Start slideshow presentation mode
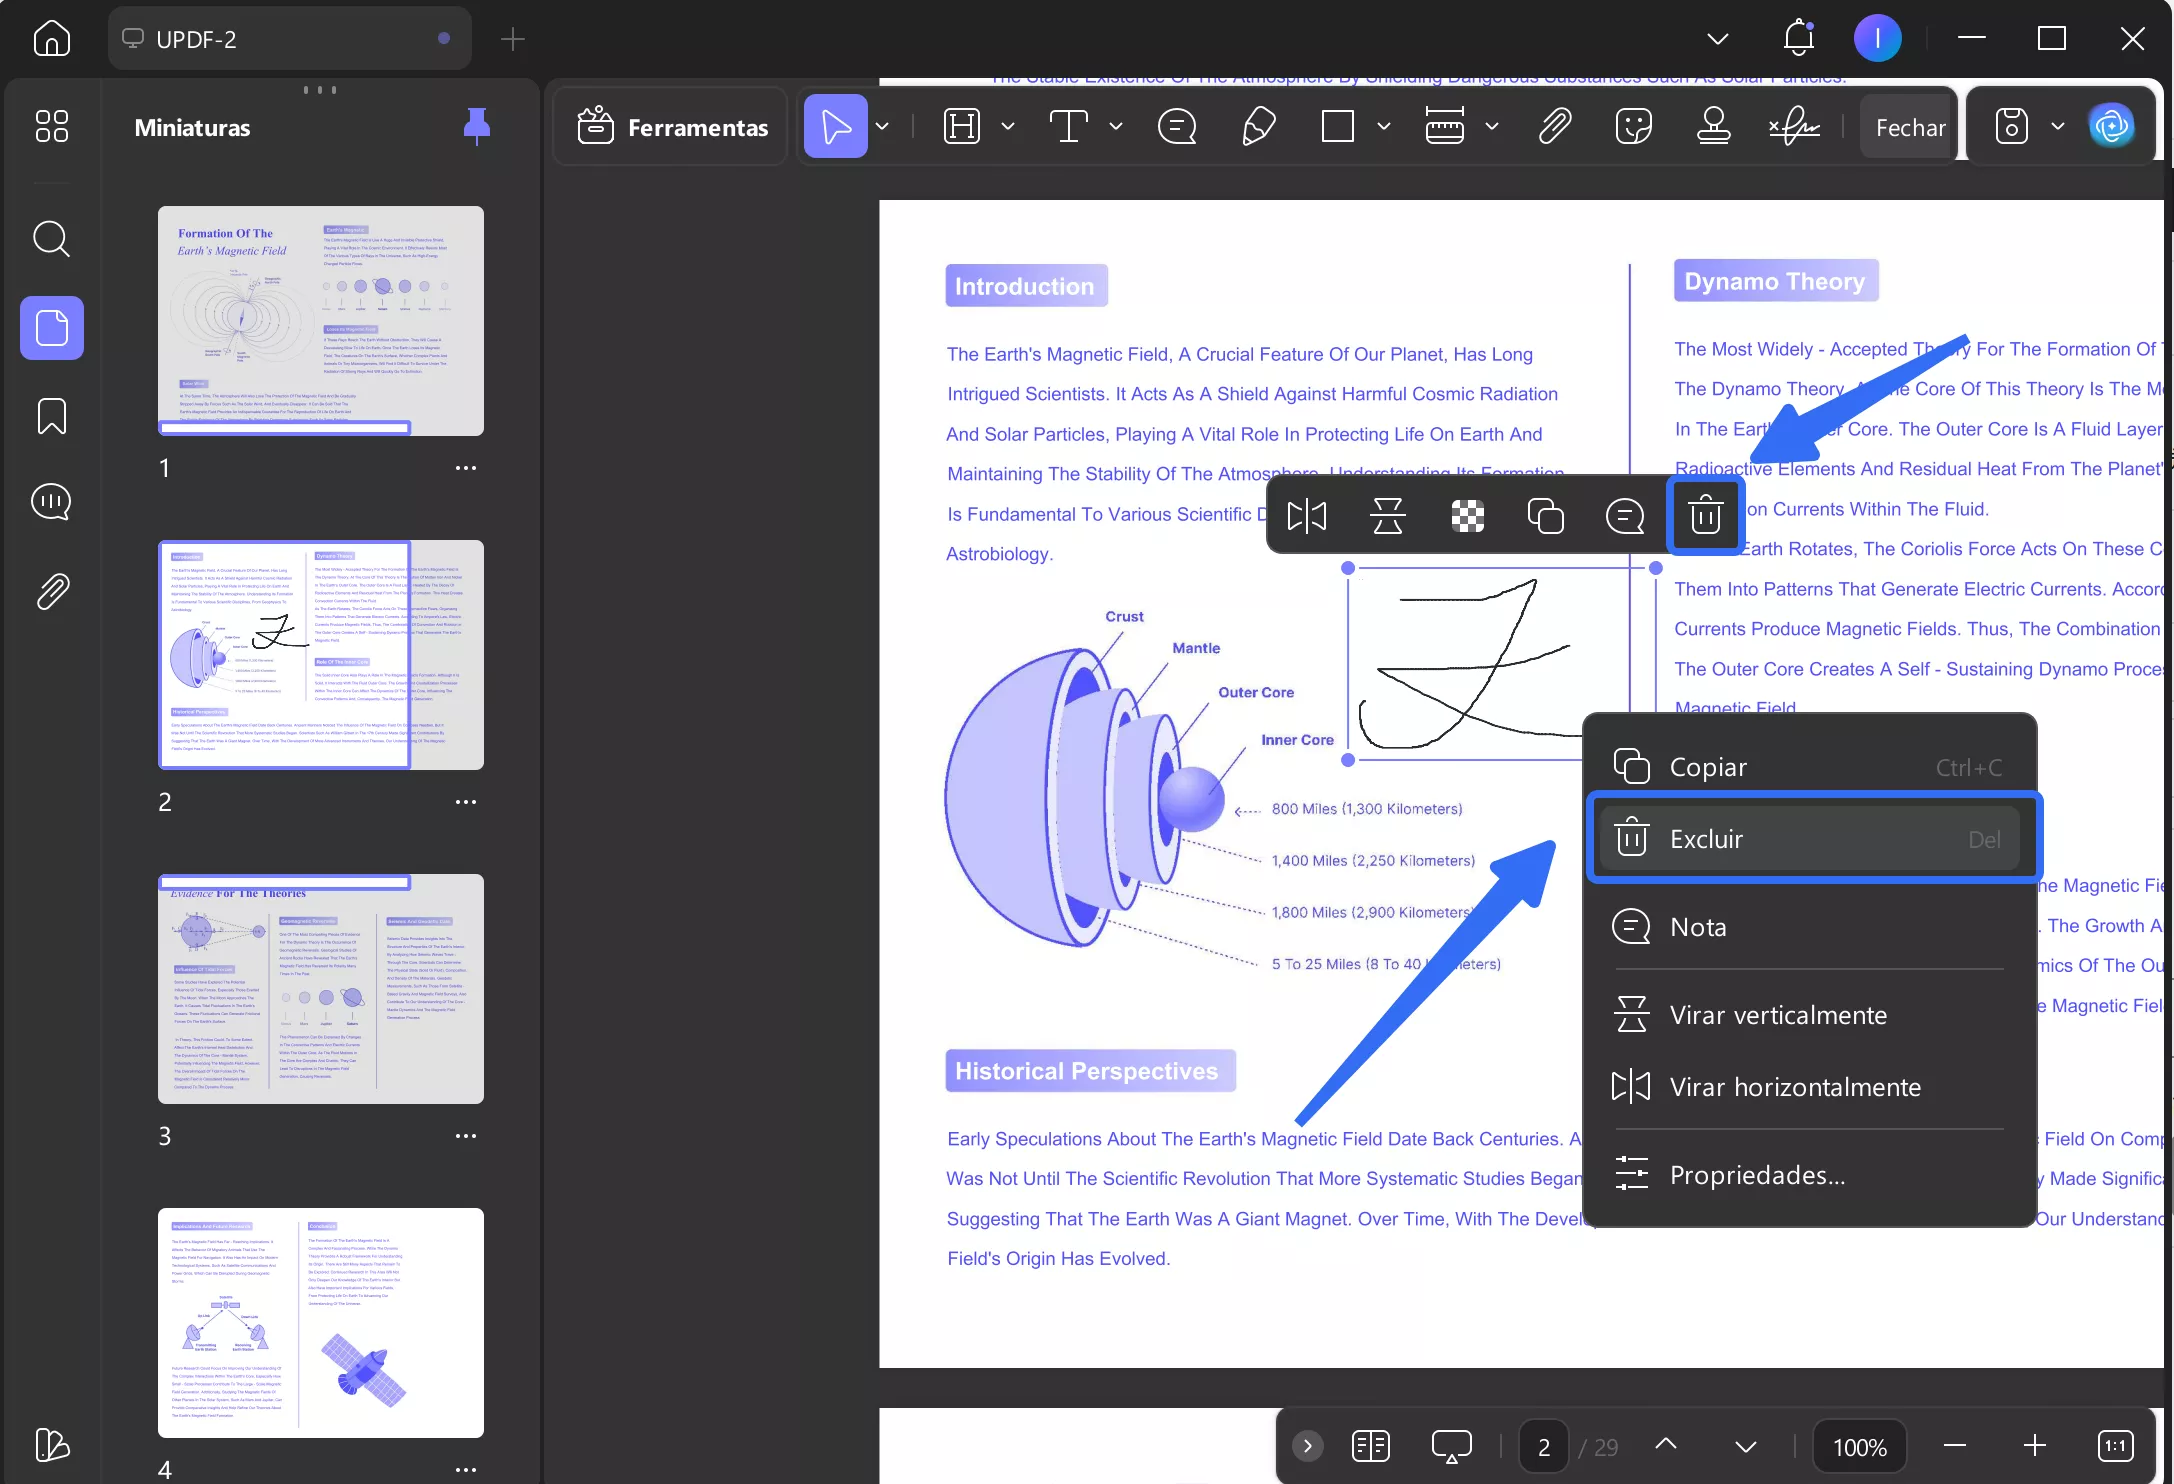 pos(1451,1446)
